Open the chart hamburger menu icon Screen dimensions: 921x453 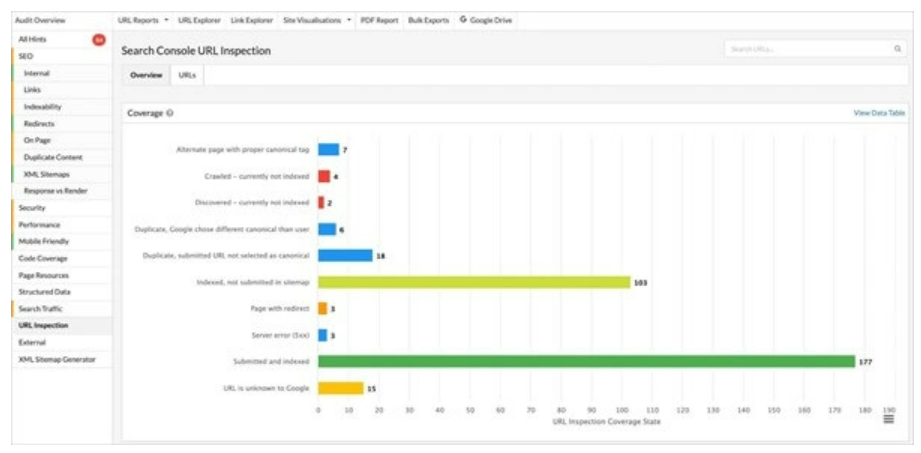click(888, 419)
